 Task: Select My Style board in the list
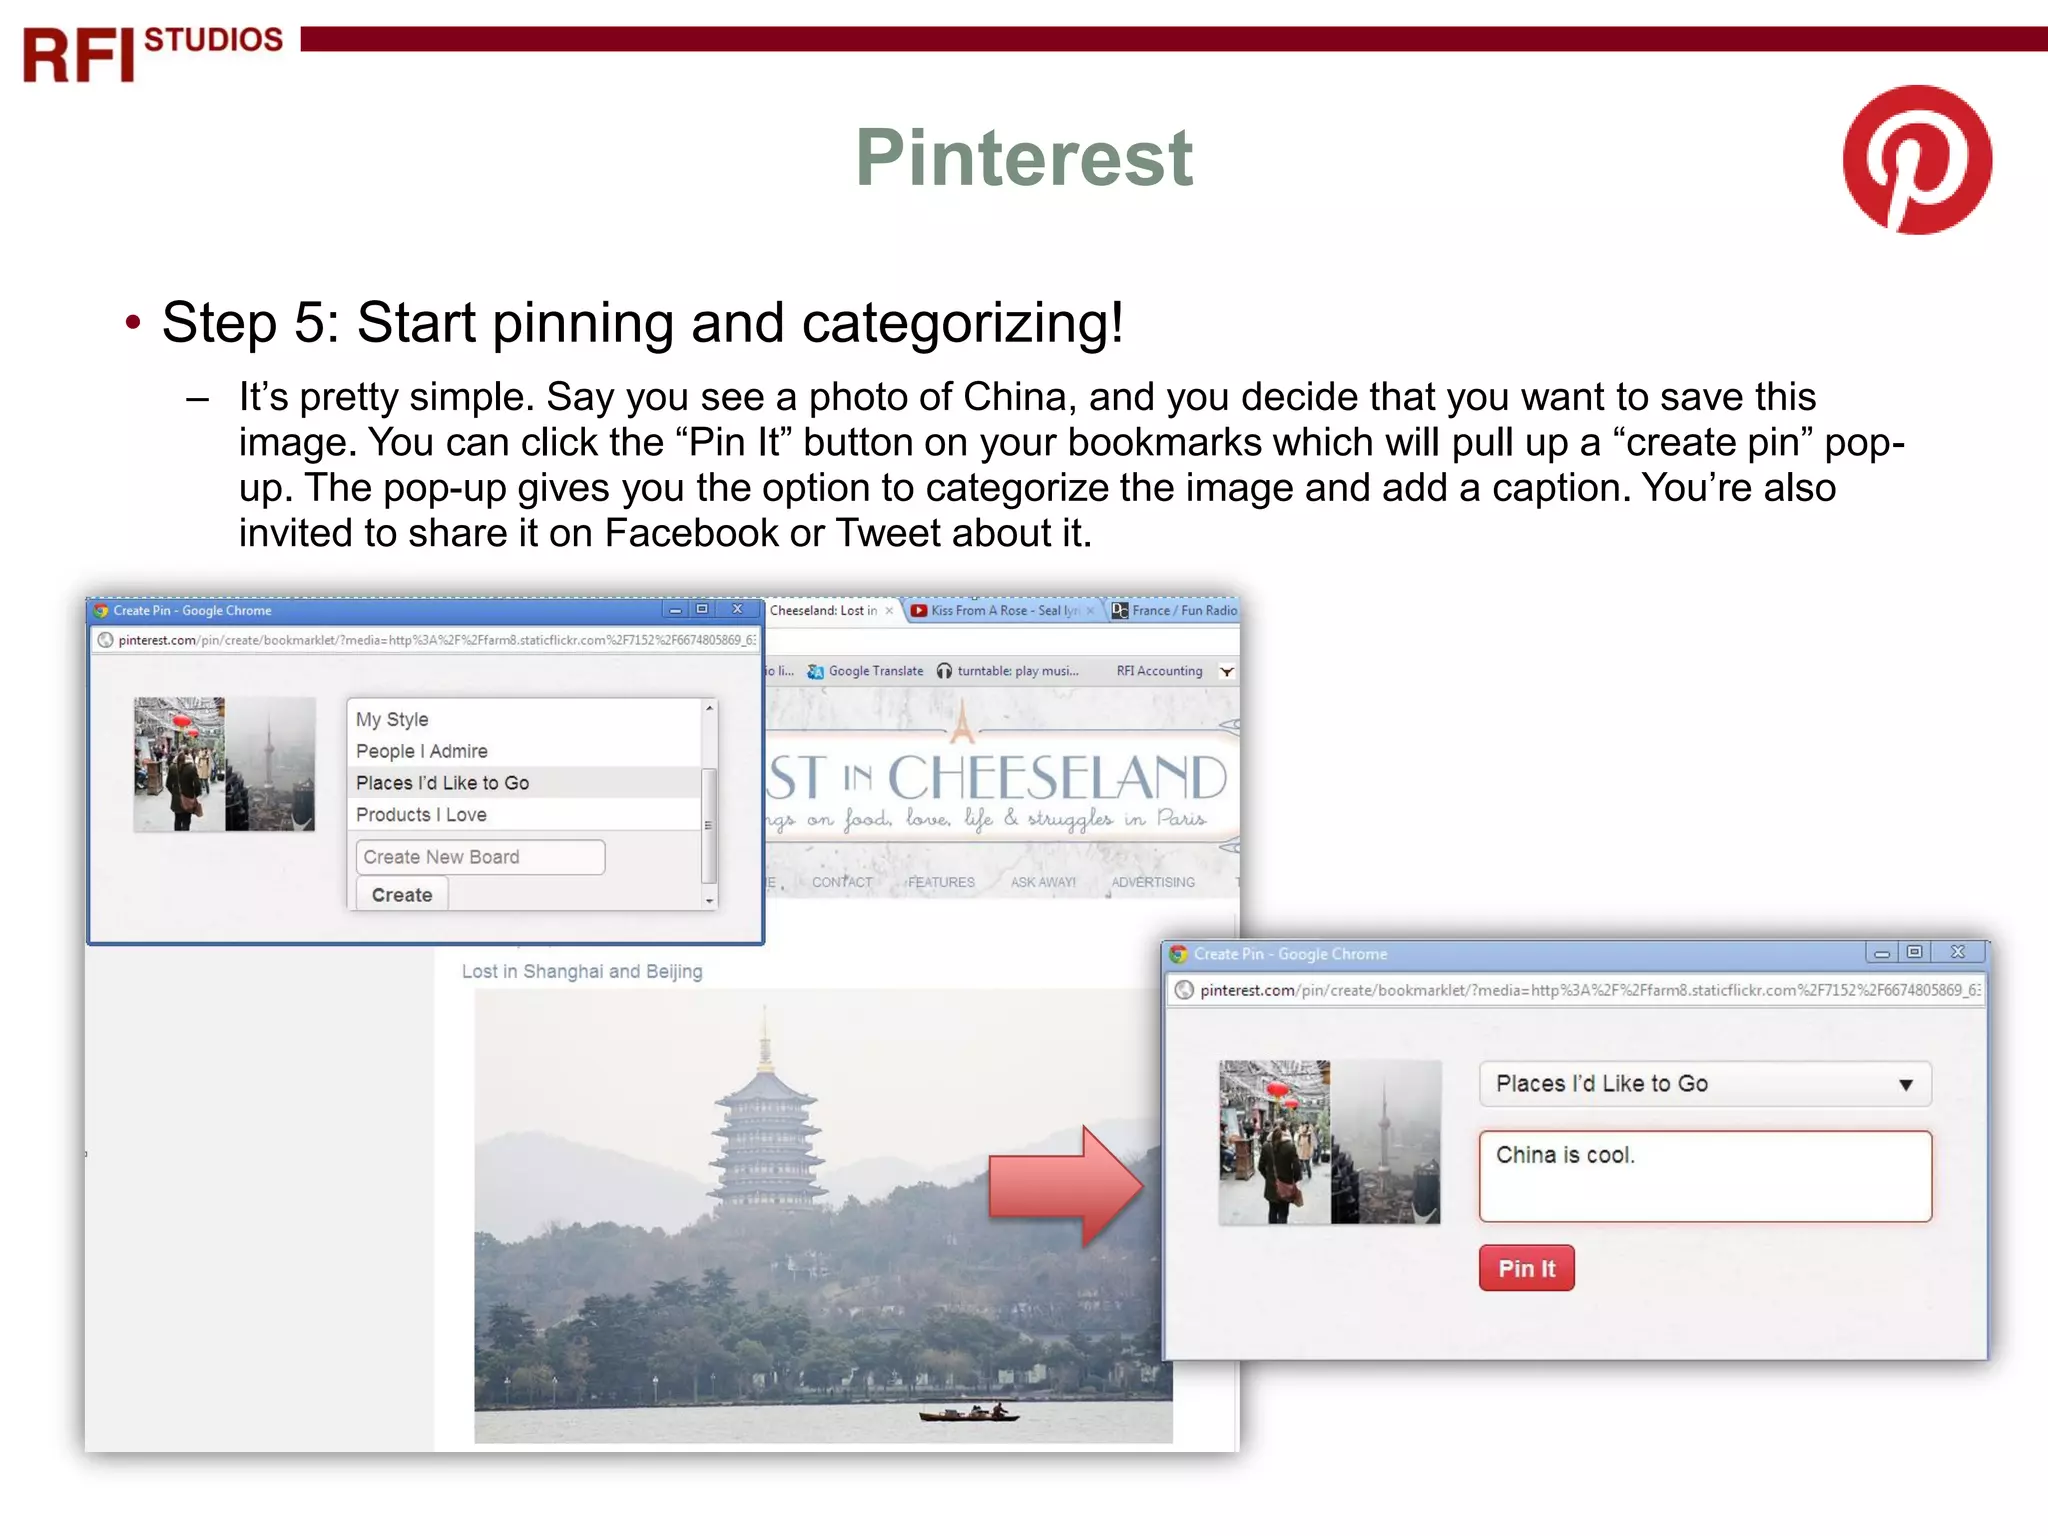click(x=525, y=719)
